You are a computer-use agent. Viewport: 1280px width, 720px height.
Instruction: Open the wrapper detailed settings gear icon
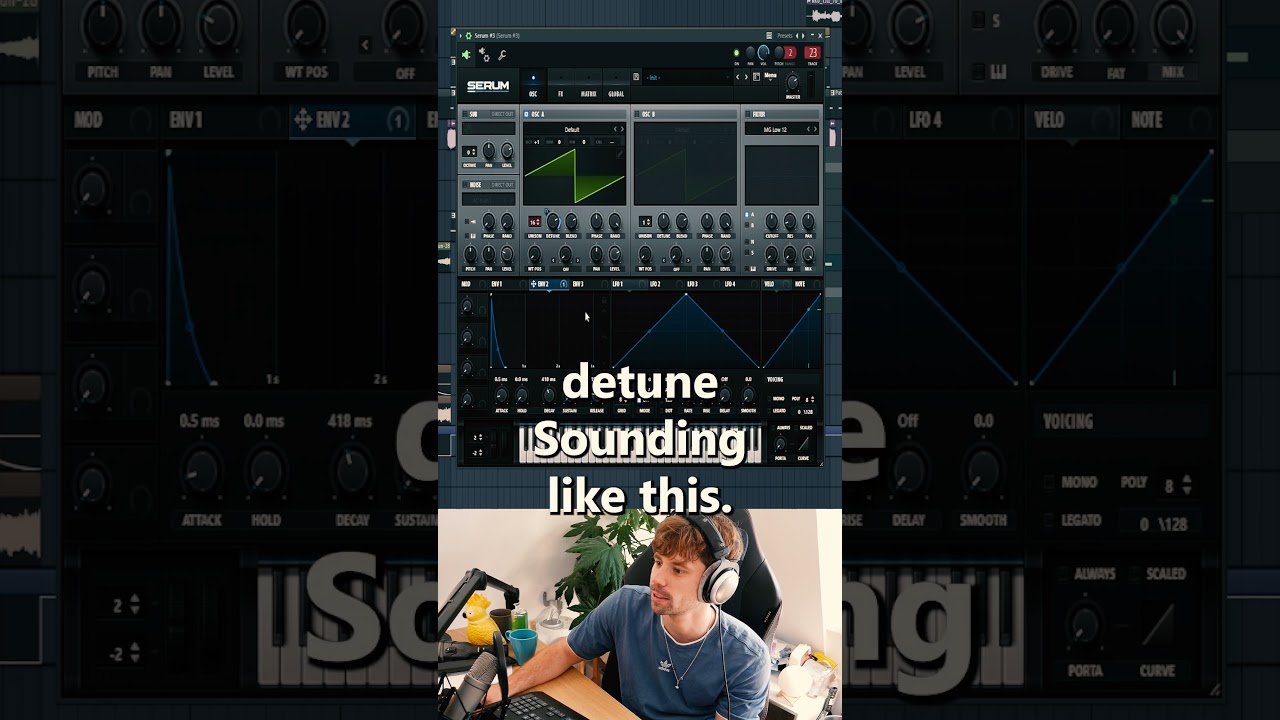[x=484, y=55]
